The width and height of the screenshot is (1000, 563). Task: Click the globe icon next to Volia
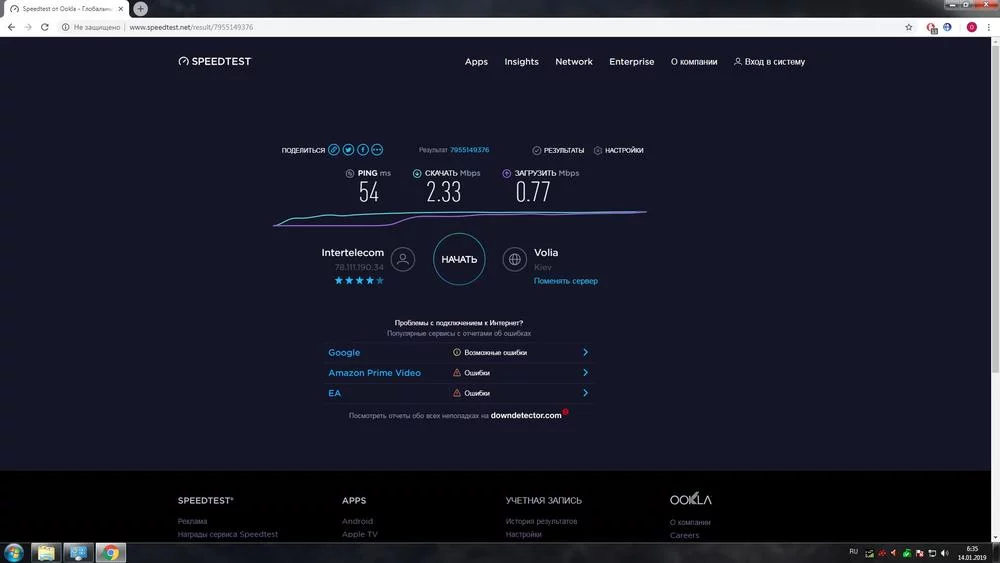(x=515, y=259)
